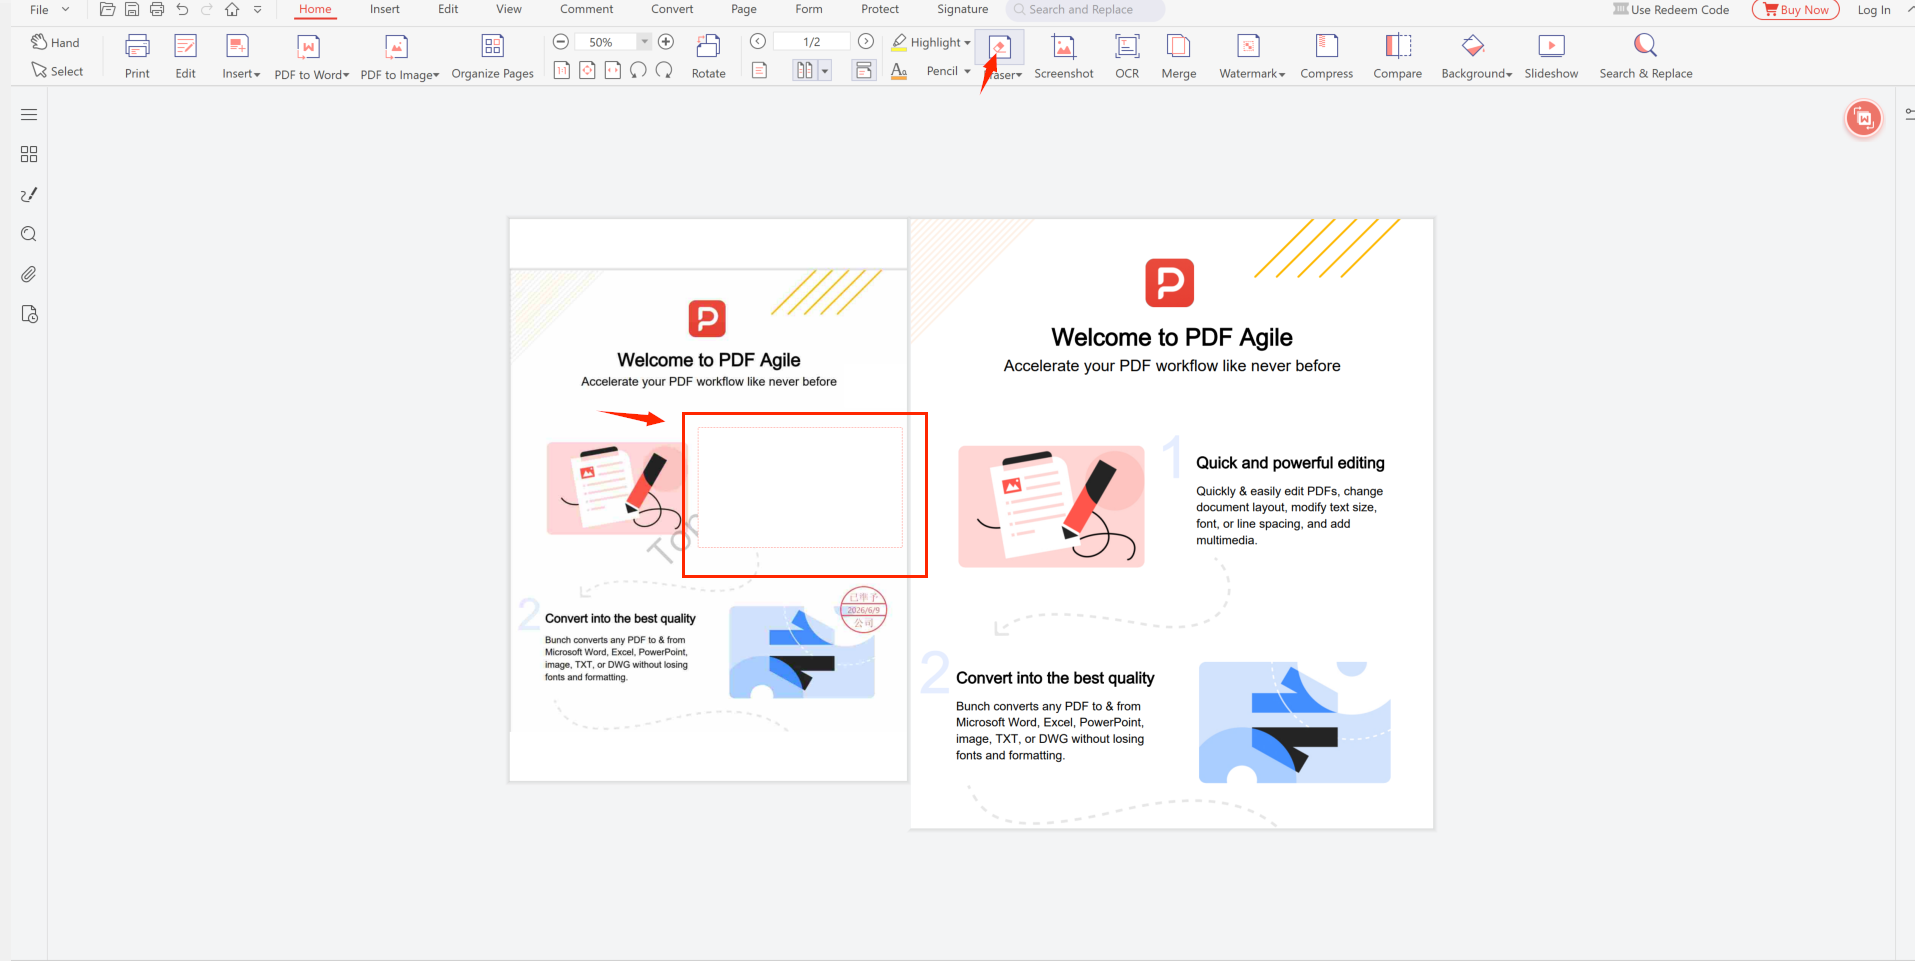Open the Signature tab
1915x961 pixels.
point(962,9)
